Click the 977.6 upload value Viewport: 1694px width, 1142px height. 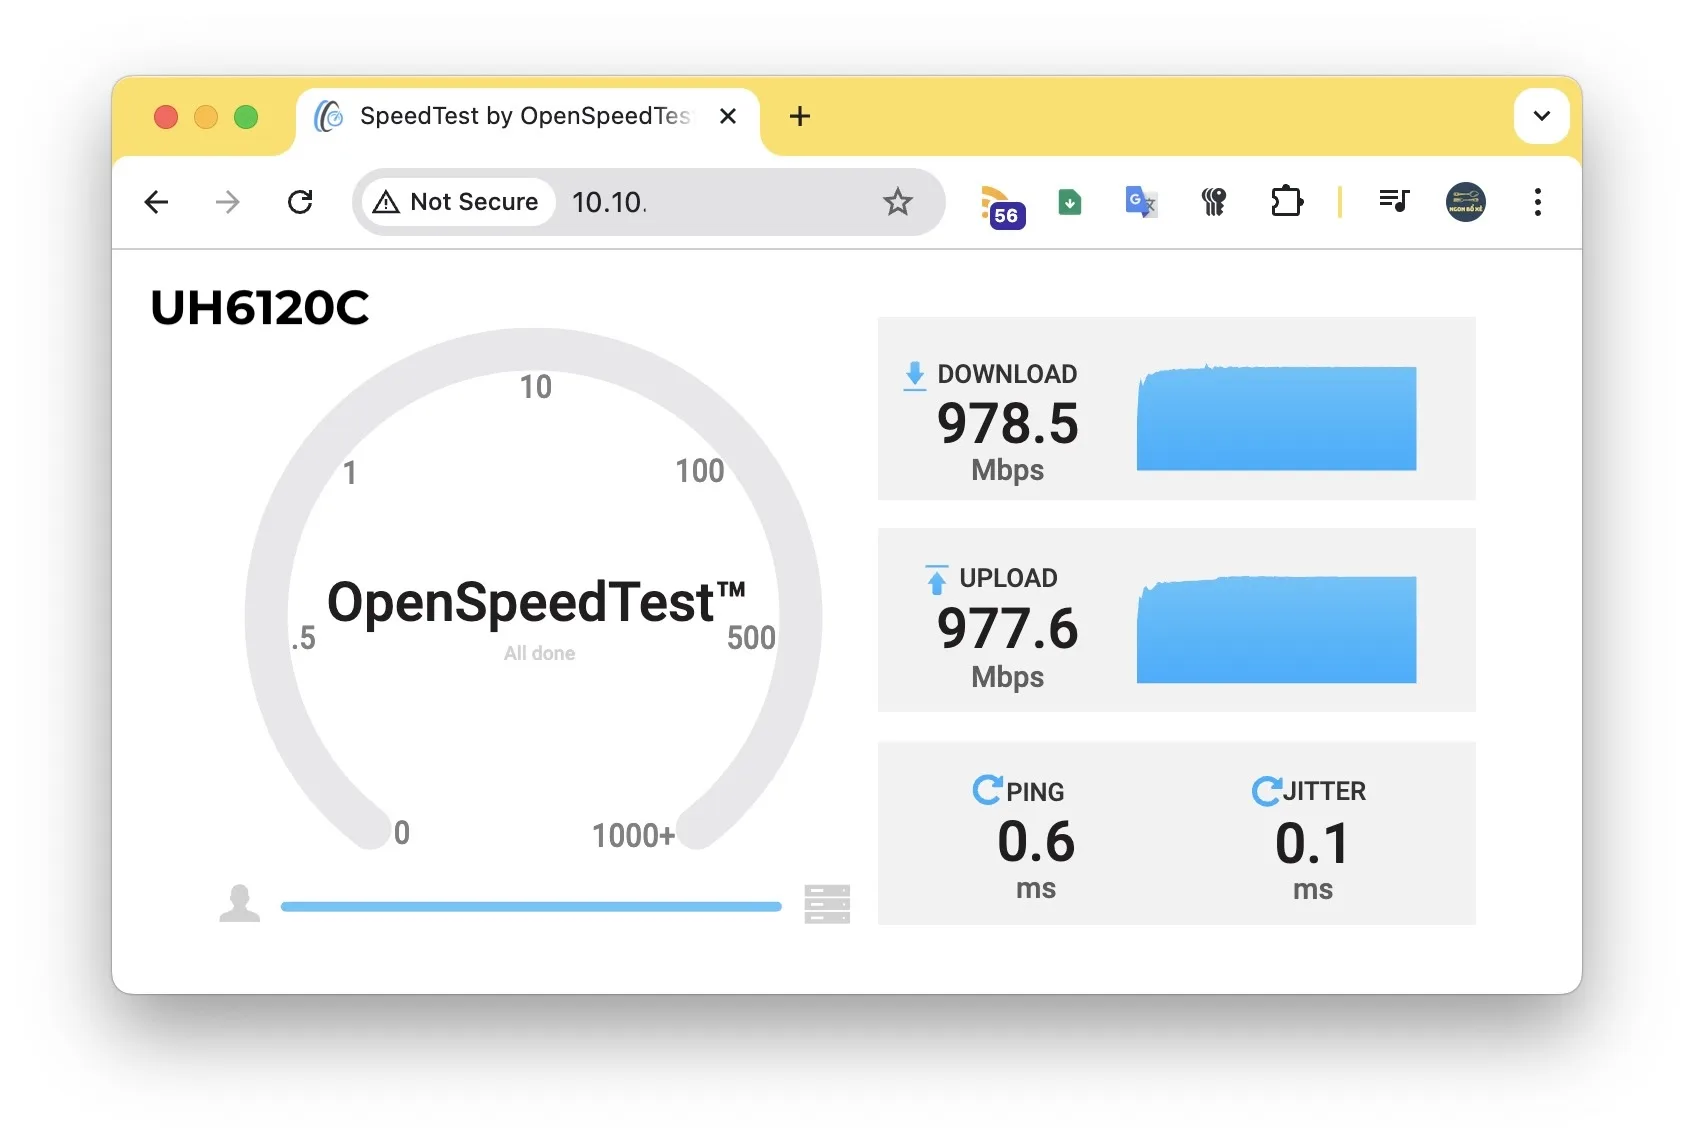pos(1008,629)
